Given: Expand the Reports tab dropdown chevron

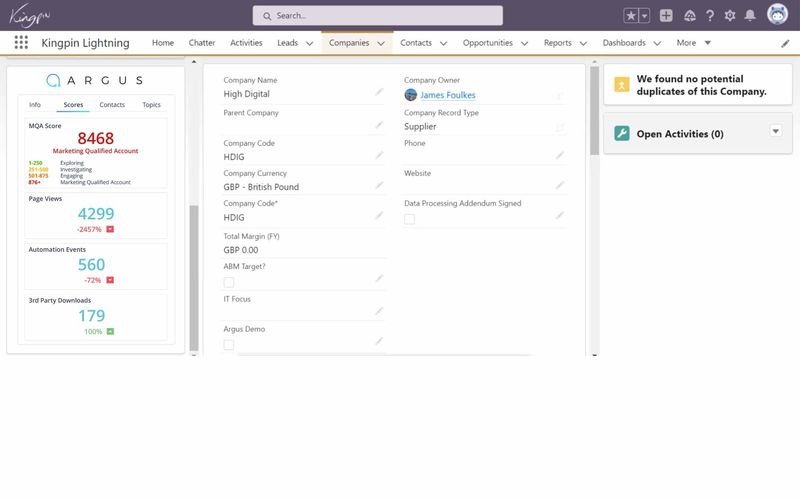Looking at the screenshot, I should point(583,43).
